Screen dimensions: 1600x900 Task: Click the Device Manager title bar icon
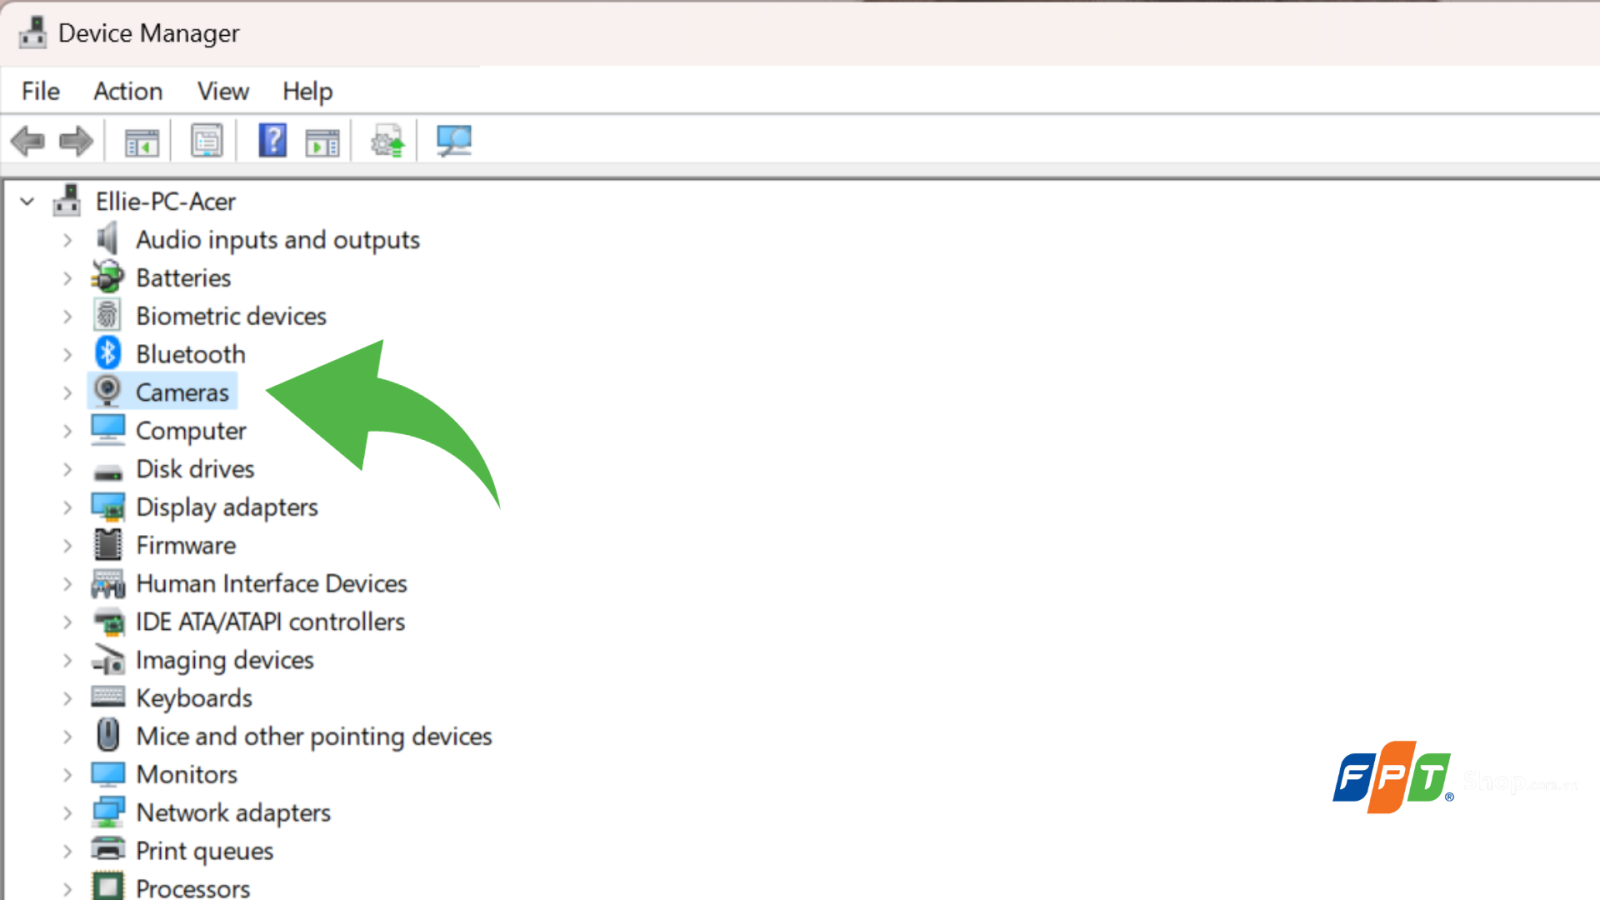(33, 32)
